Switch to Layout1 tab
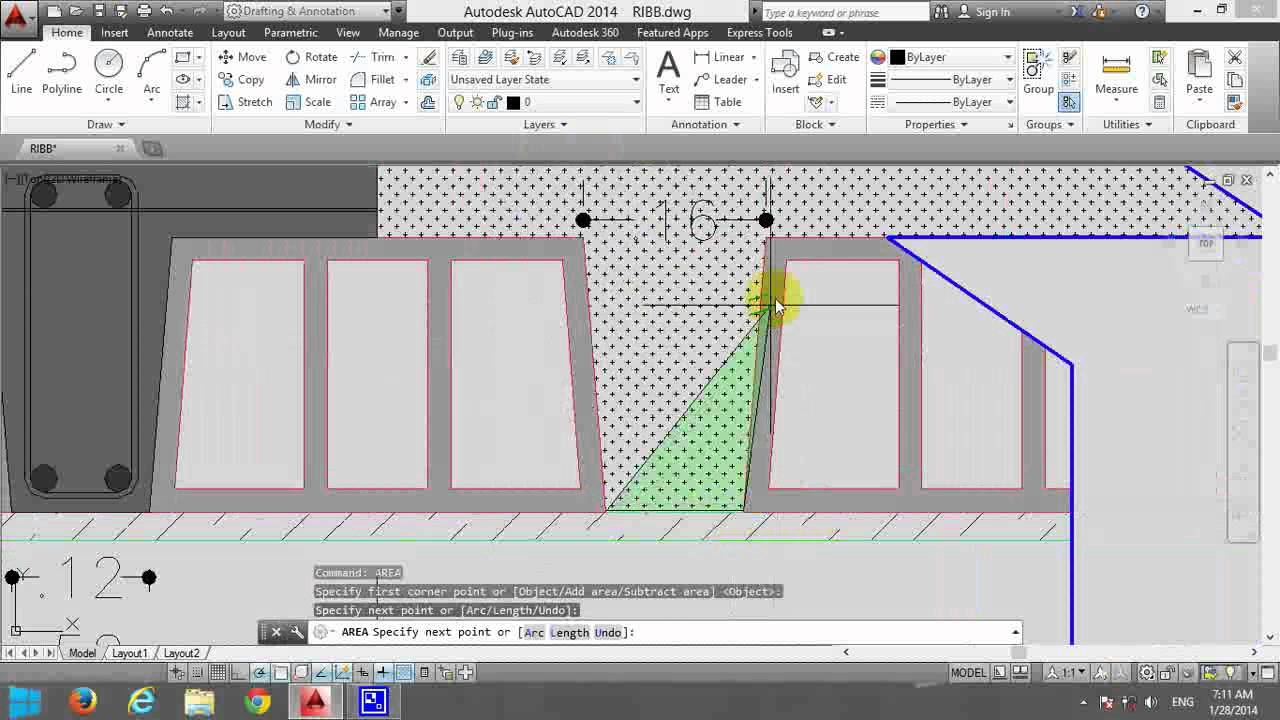The height and width of the screenshot is (720, 1280). click(x=129, y=653)
